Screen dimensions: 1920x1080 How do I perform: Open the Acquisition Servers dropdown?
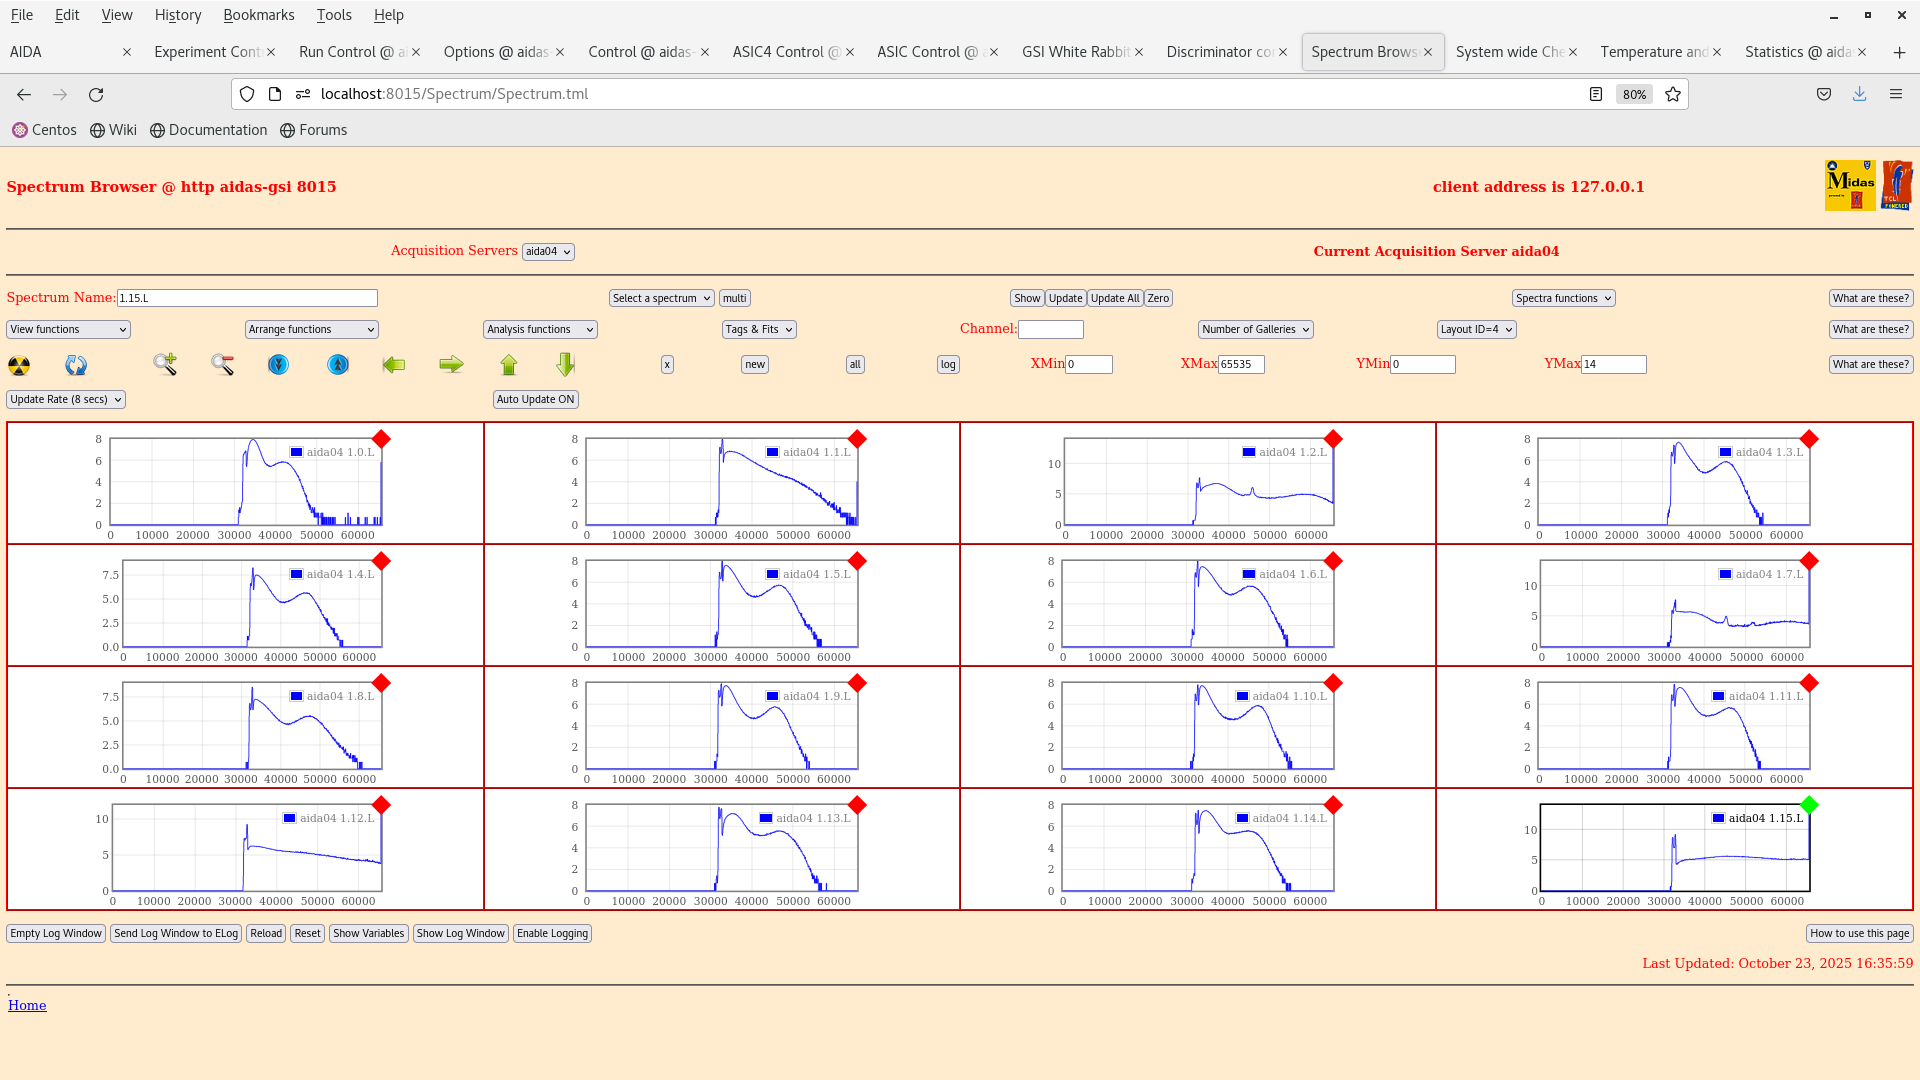click(548, 251)
